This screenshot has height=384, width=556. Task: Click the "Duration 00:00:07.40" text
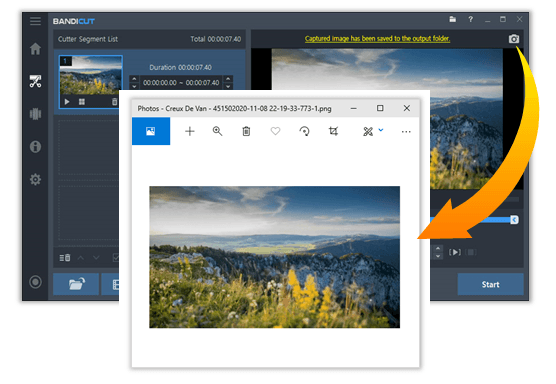180,67
